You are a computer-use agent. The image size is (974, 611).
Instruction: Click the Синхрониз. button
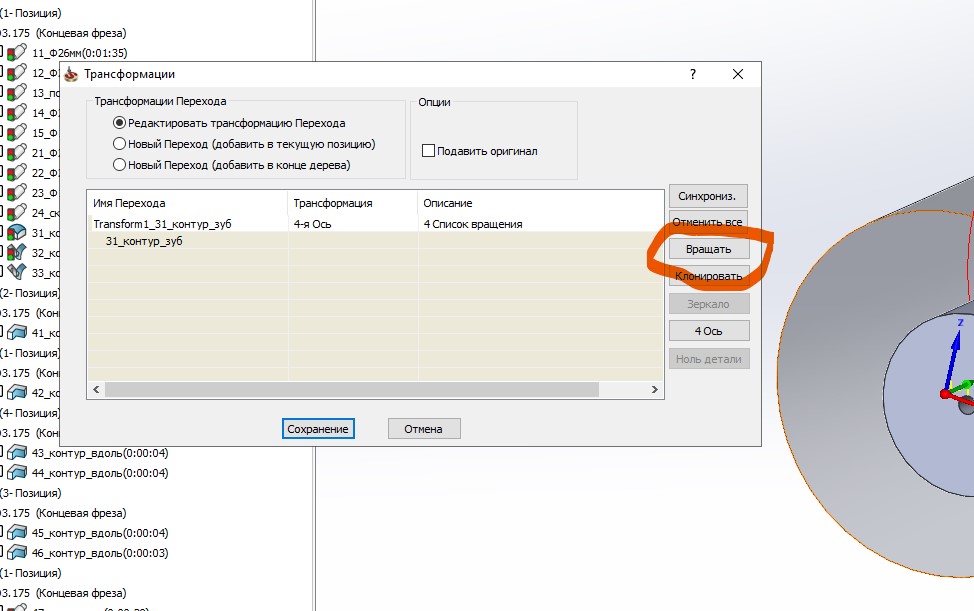(708, 196)
